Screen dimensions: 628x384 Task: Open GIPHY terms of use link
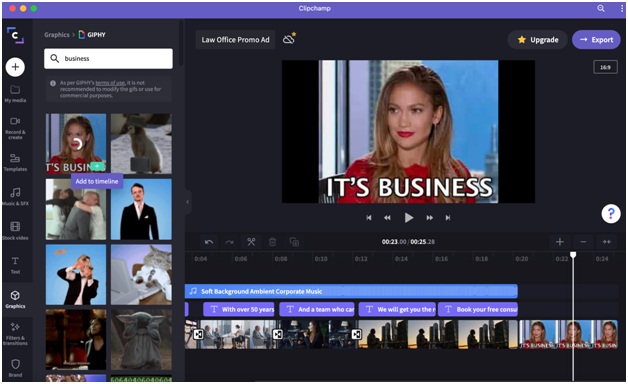tap(110, 83)
